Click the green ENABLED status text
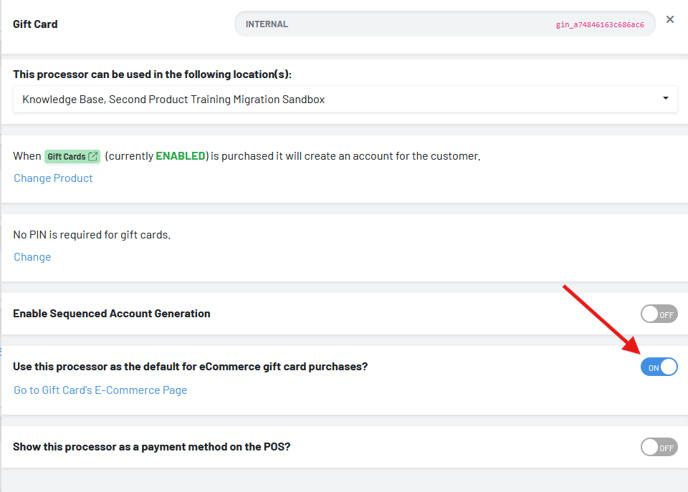The image size is (688, 492). (x=181, y=156)
